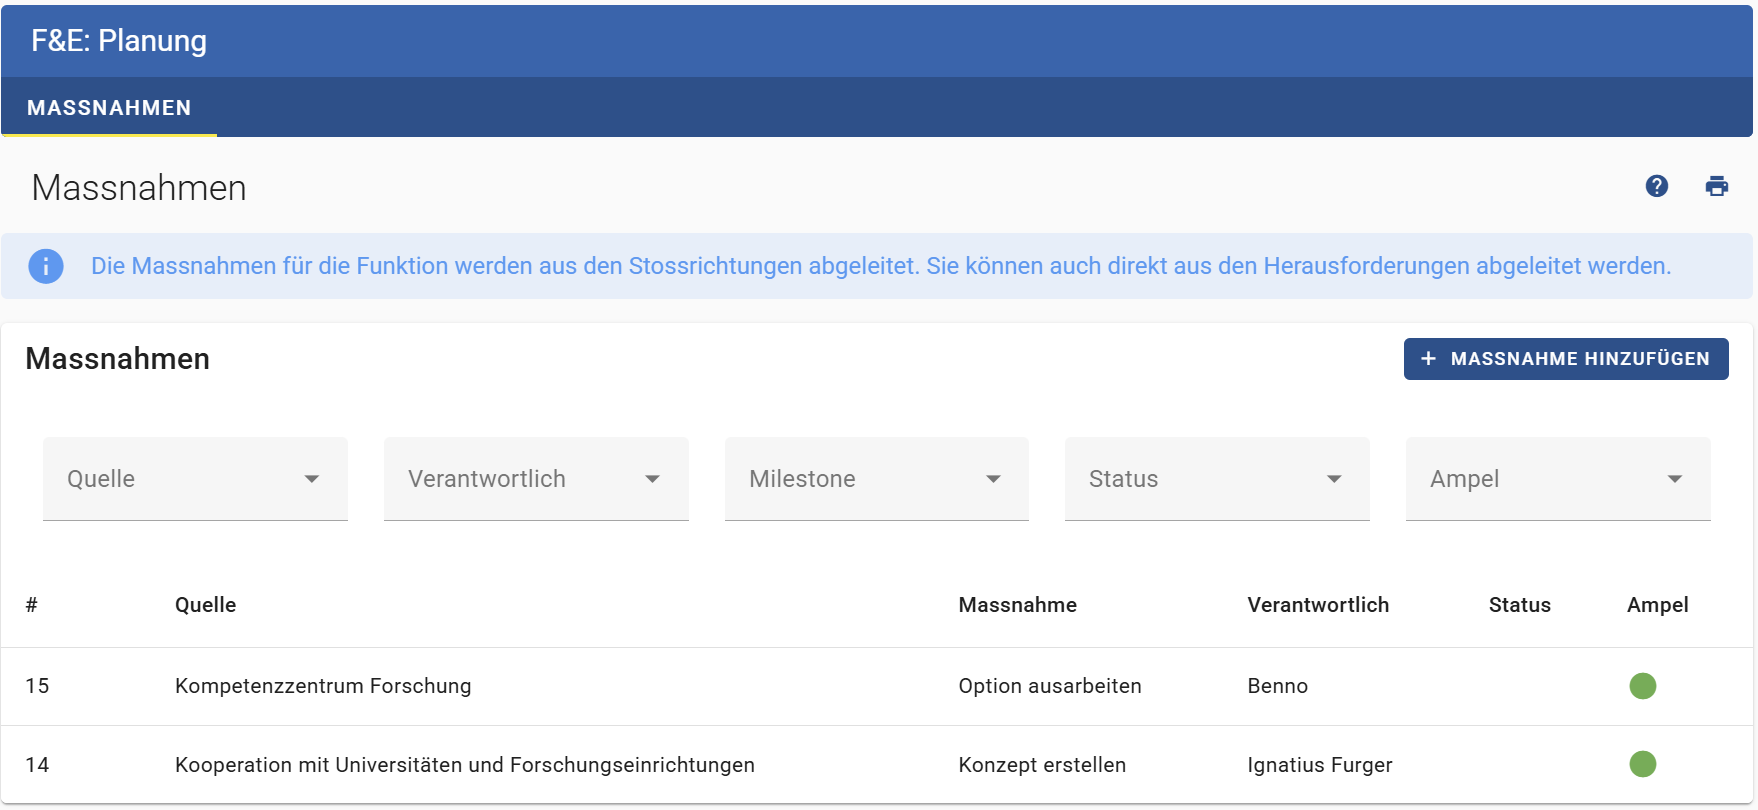Click the Ampel table column header

tap(1658, 605)
